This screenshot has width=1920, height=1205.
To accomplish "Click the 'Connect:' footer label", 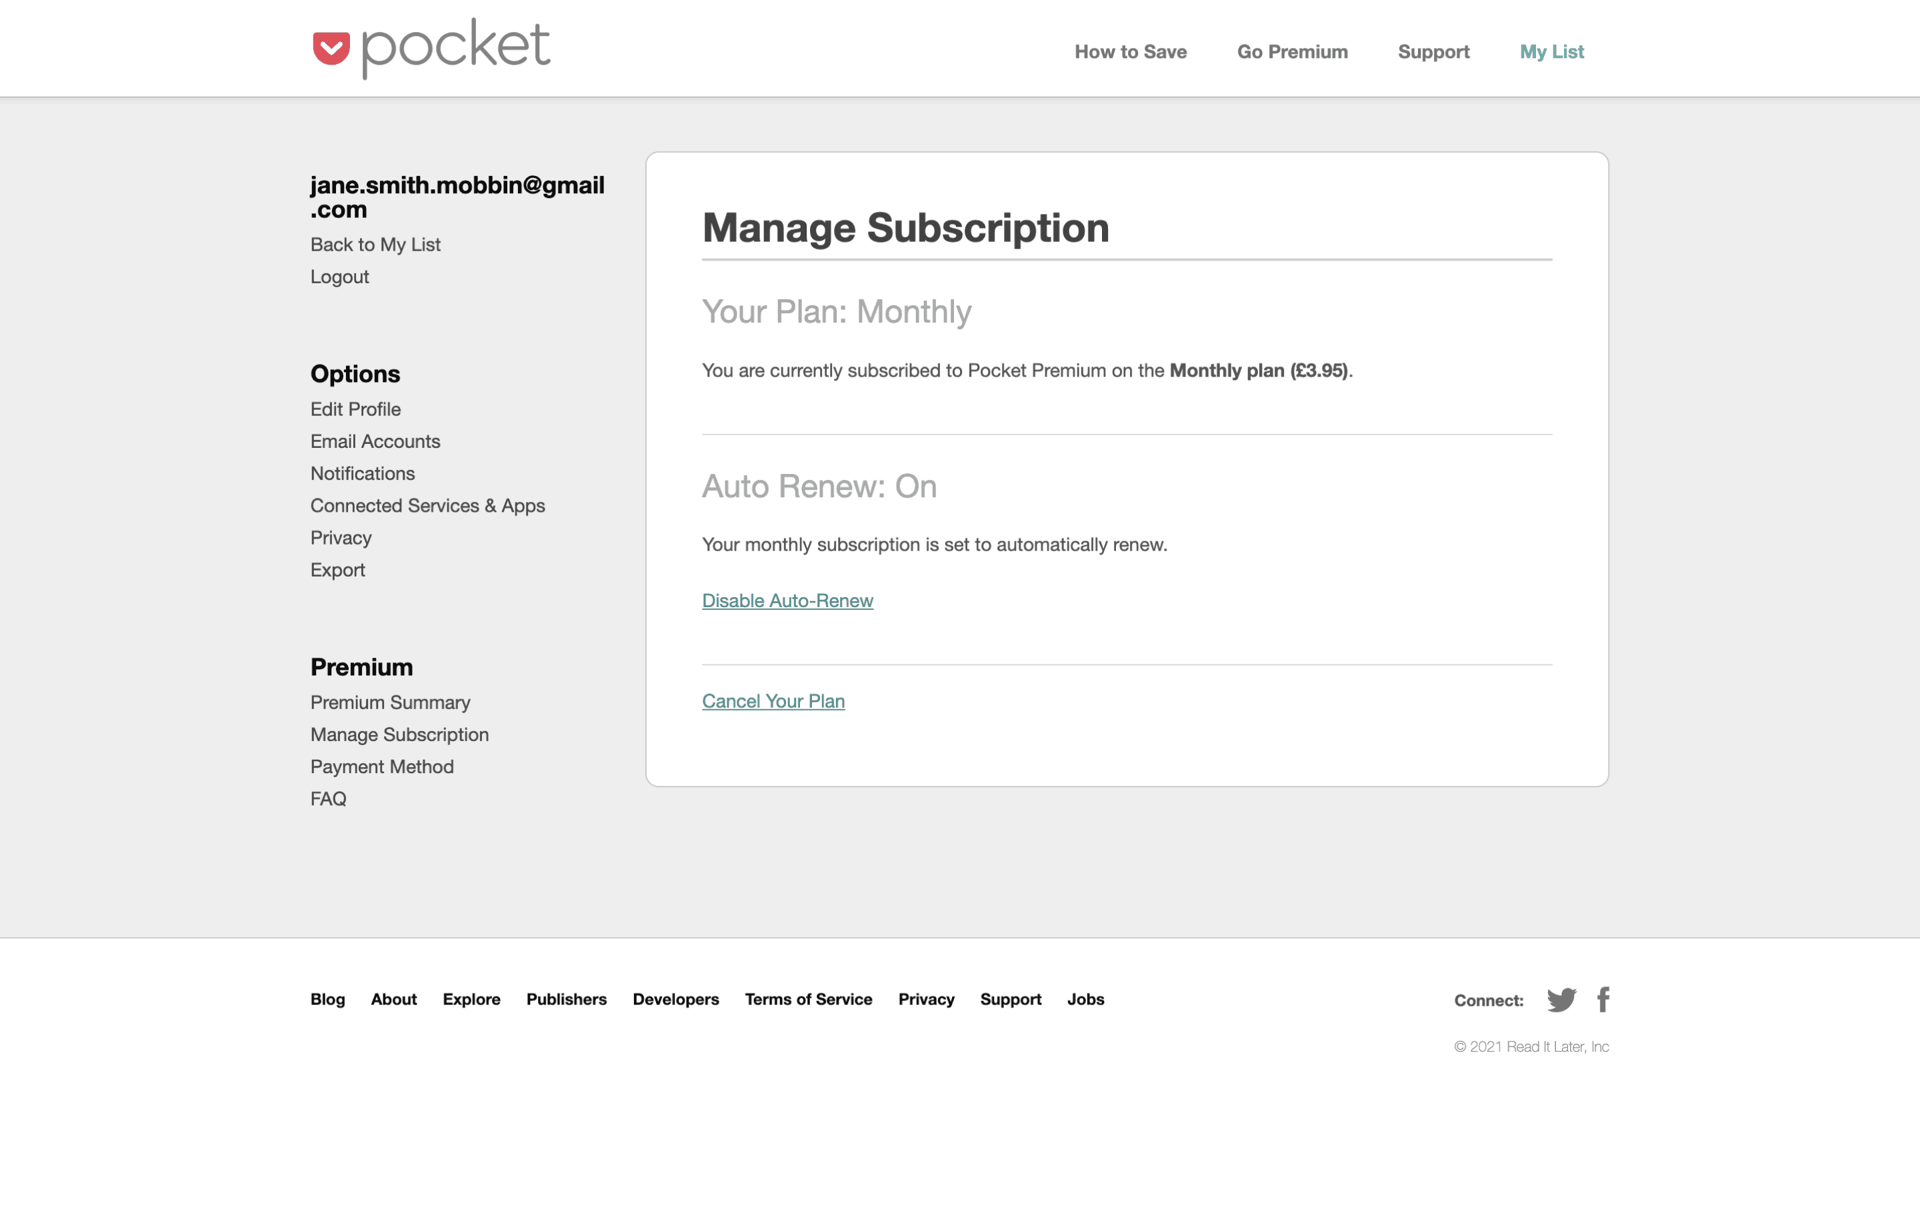I will (x=1488, y=1001).
